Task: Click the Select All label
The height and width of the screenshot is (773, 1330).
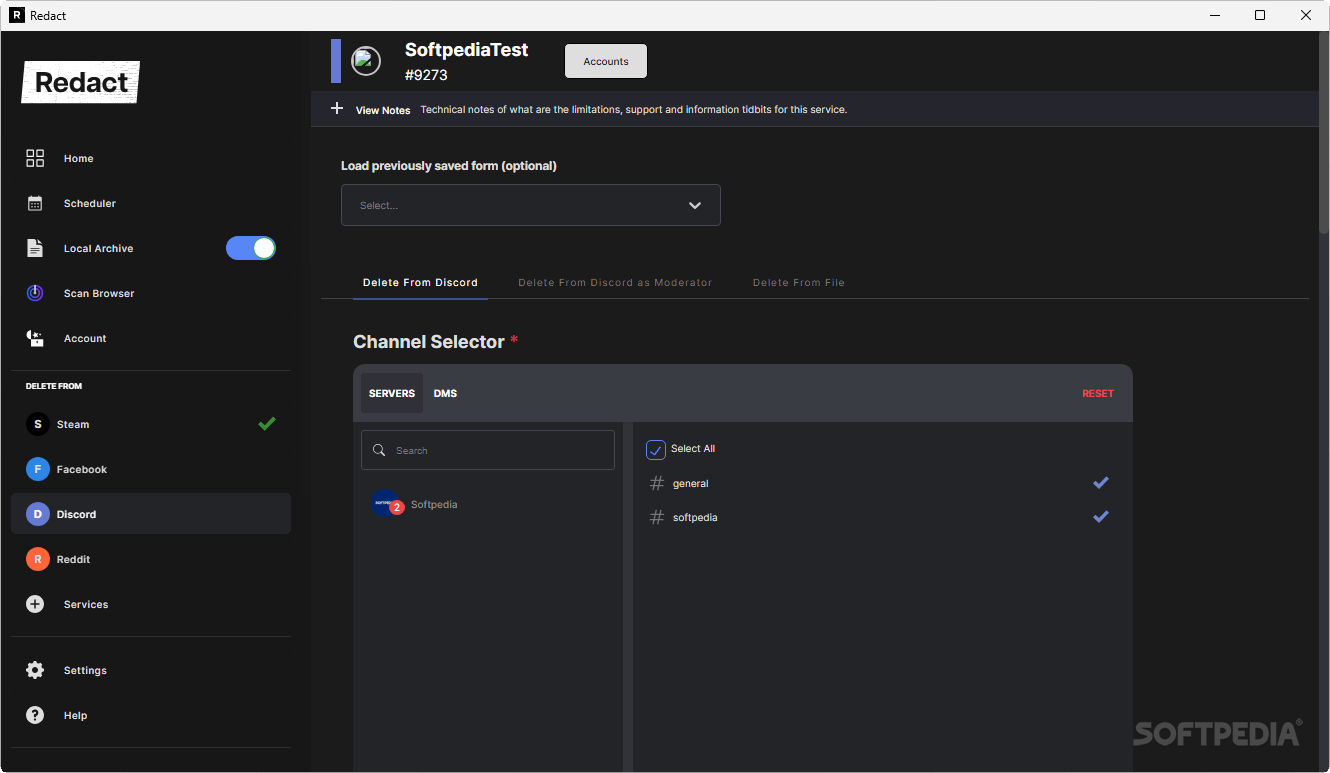Action: 693,449
